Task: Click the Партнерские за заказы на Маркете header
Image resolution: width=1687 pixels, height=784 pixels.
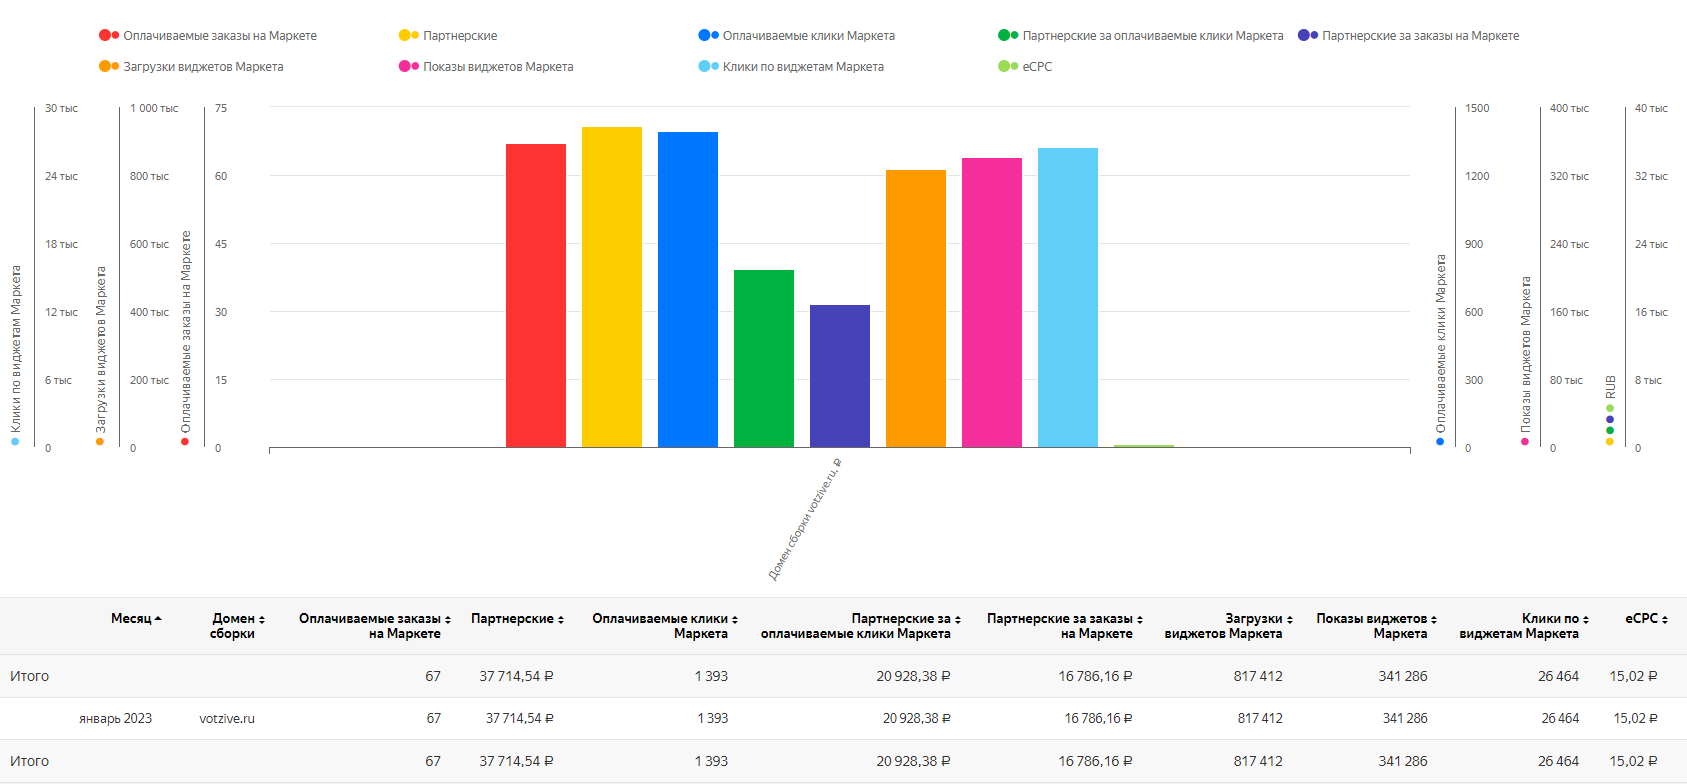Action: tap(1059, 626)
